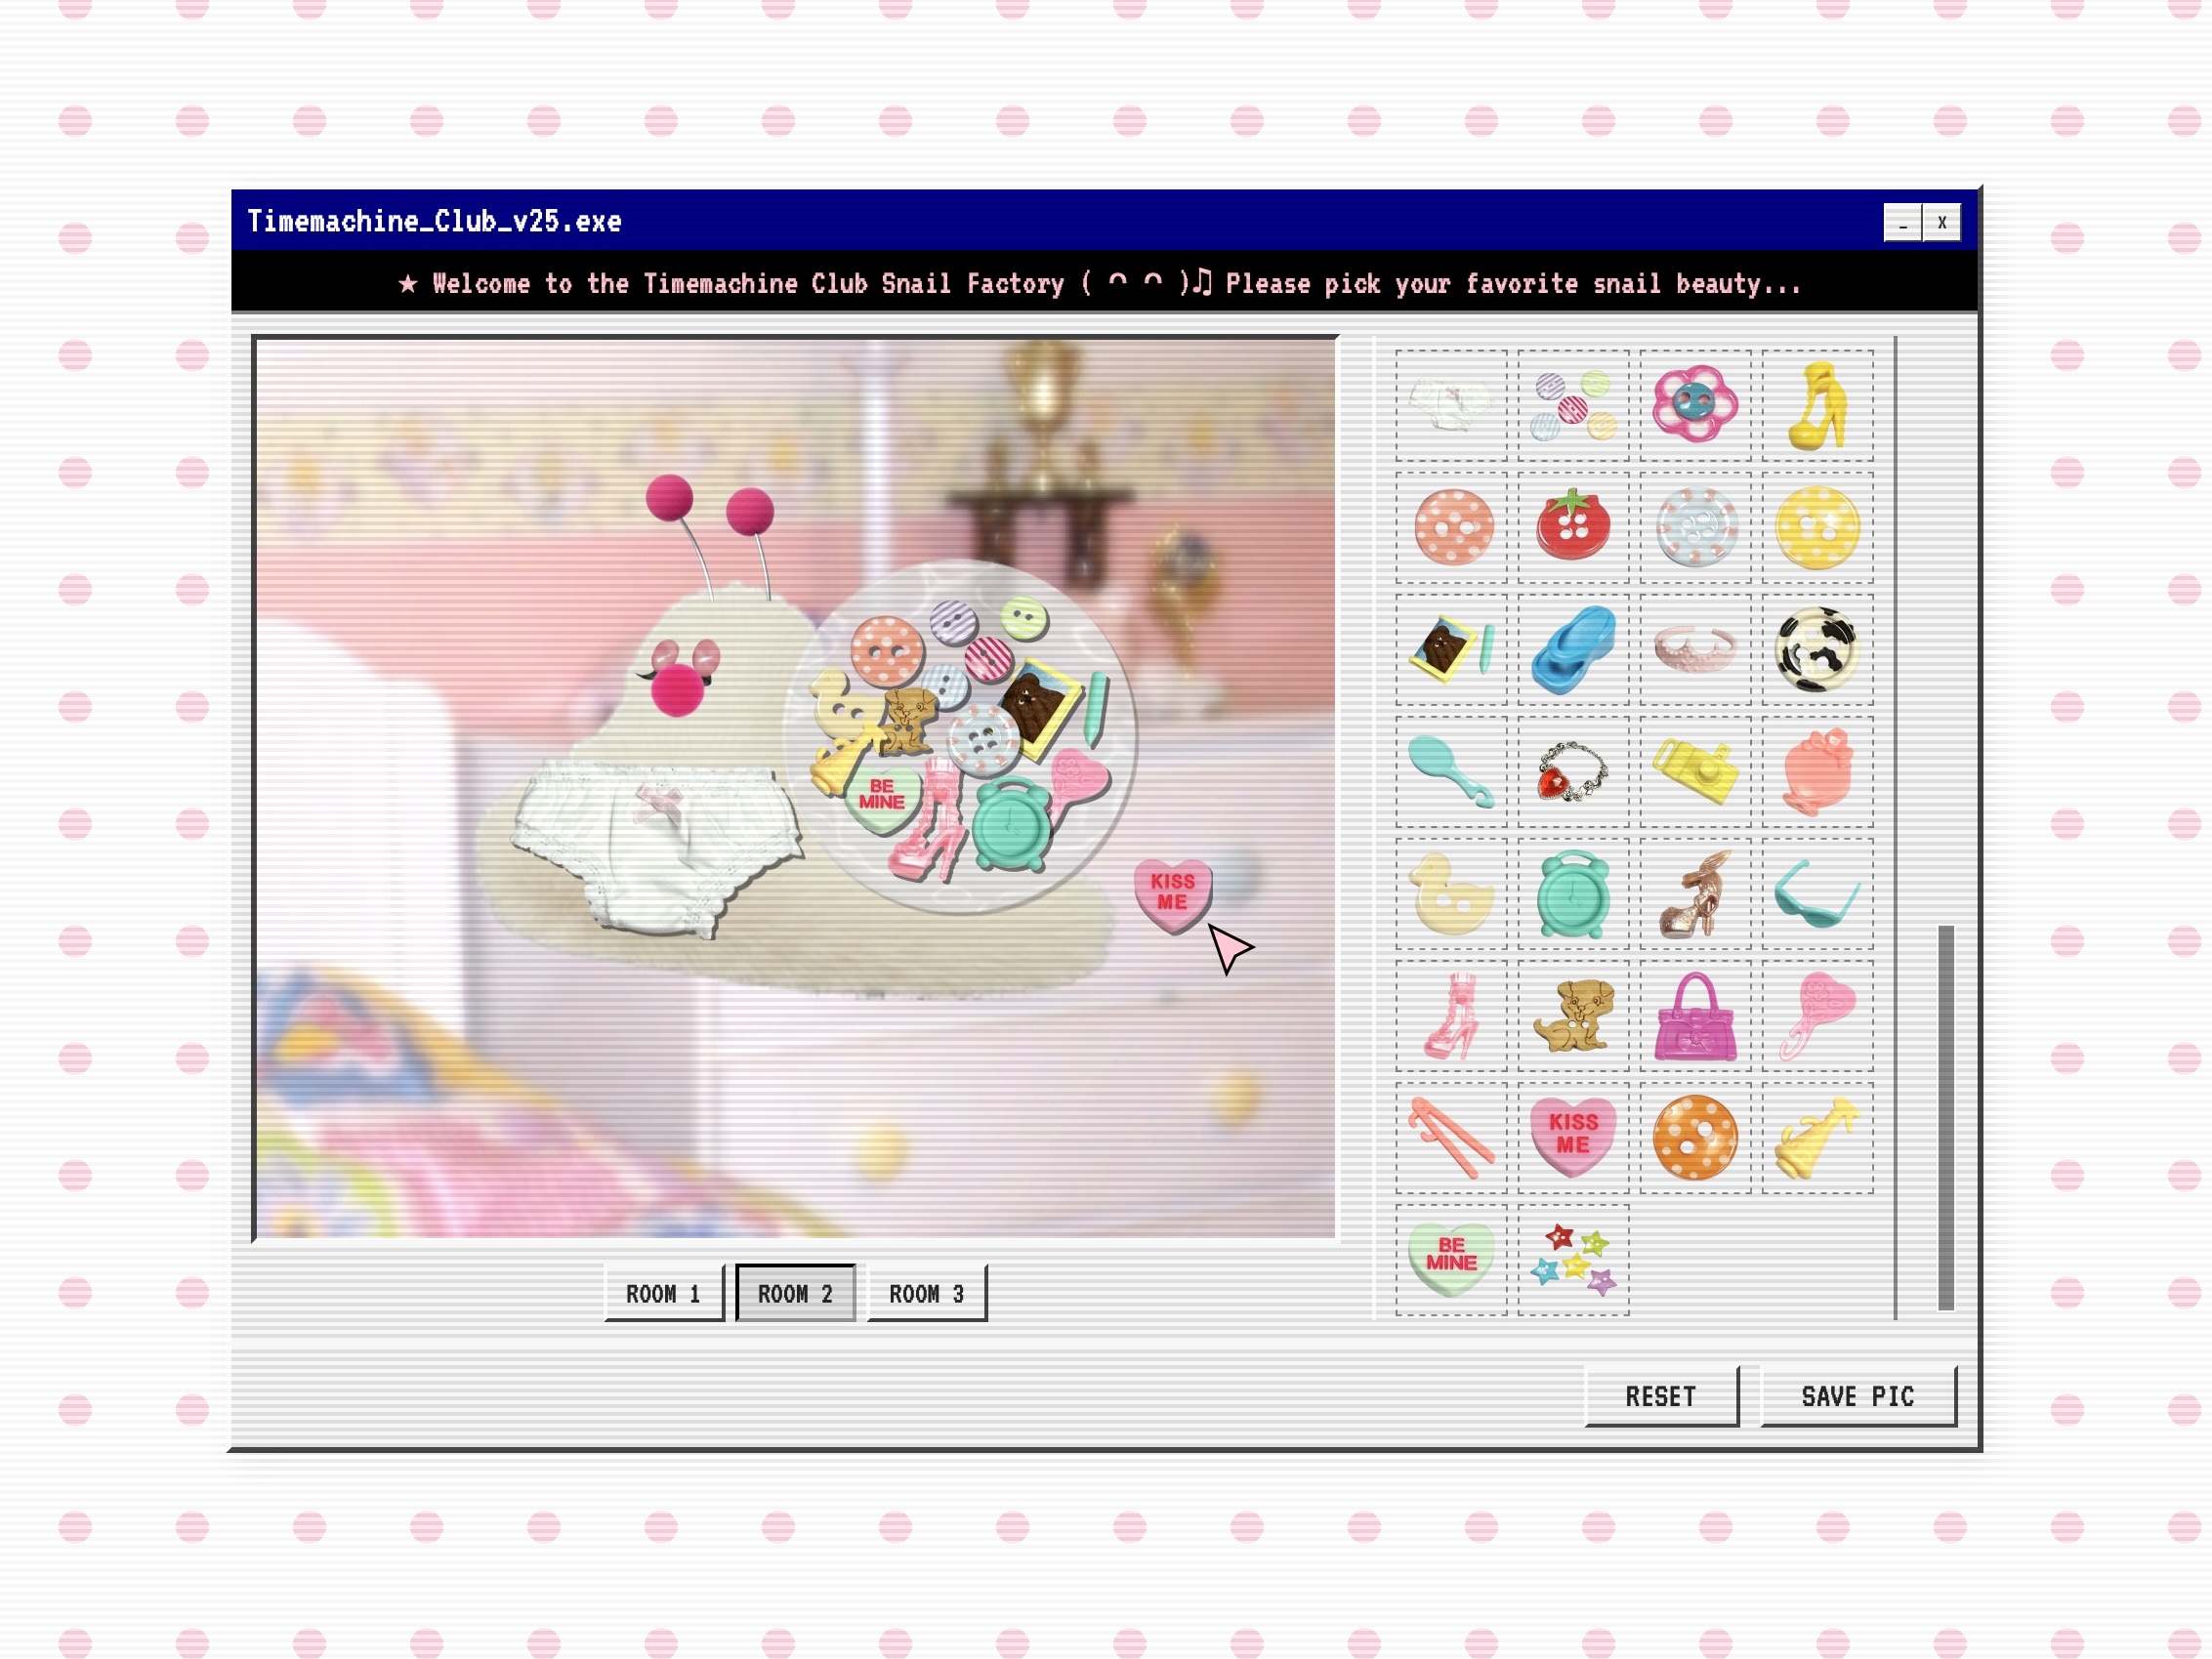Pick the KISS ME heart in palette
This screenshot has height=1659, width=2212.
(x=1573, y=1137)
